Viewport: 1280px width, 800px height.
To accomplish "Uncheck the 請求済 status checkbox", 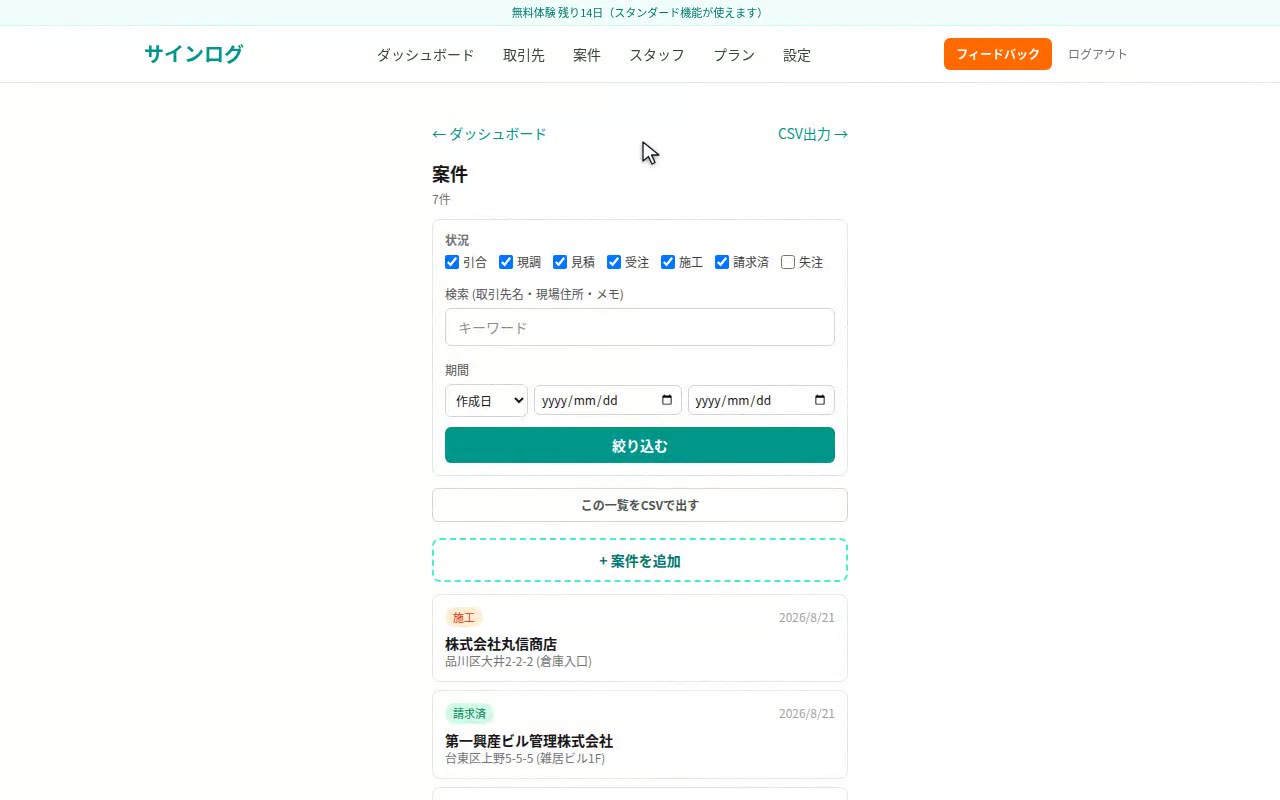I will click(722, 262).
